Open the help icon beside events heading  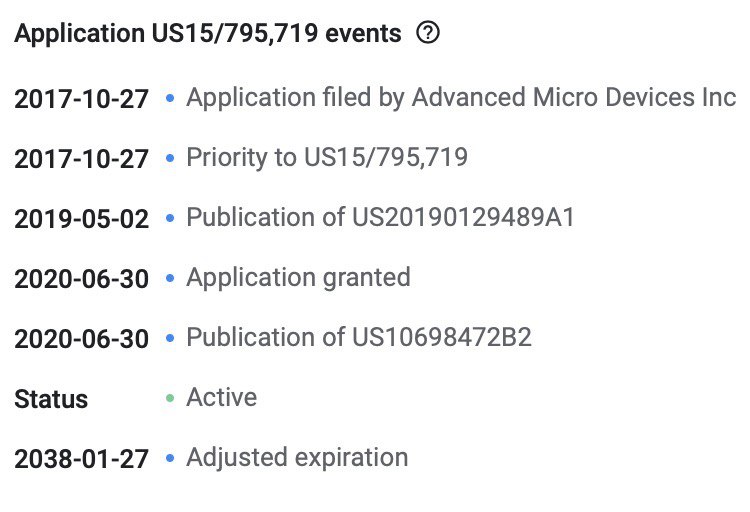[428, 33]
